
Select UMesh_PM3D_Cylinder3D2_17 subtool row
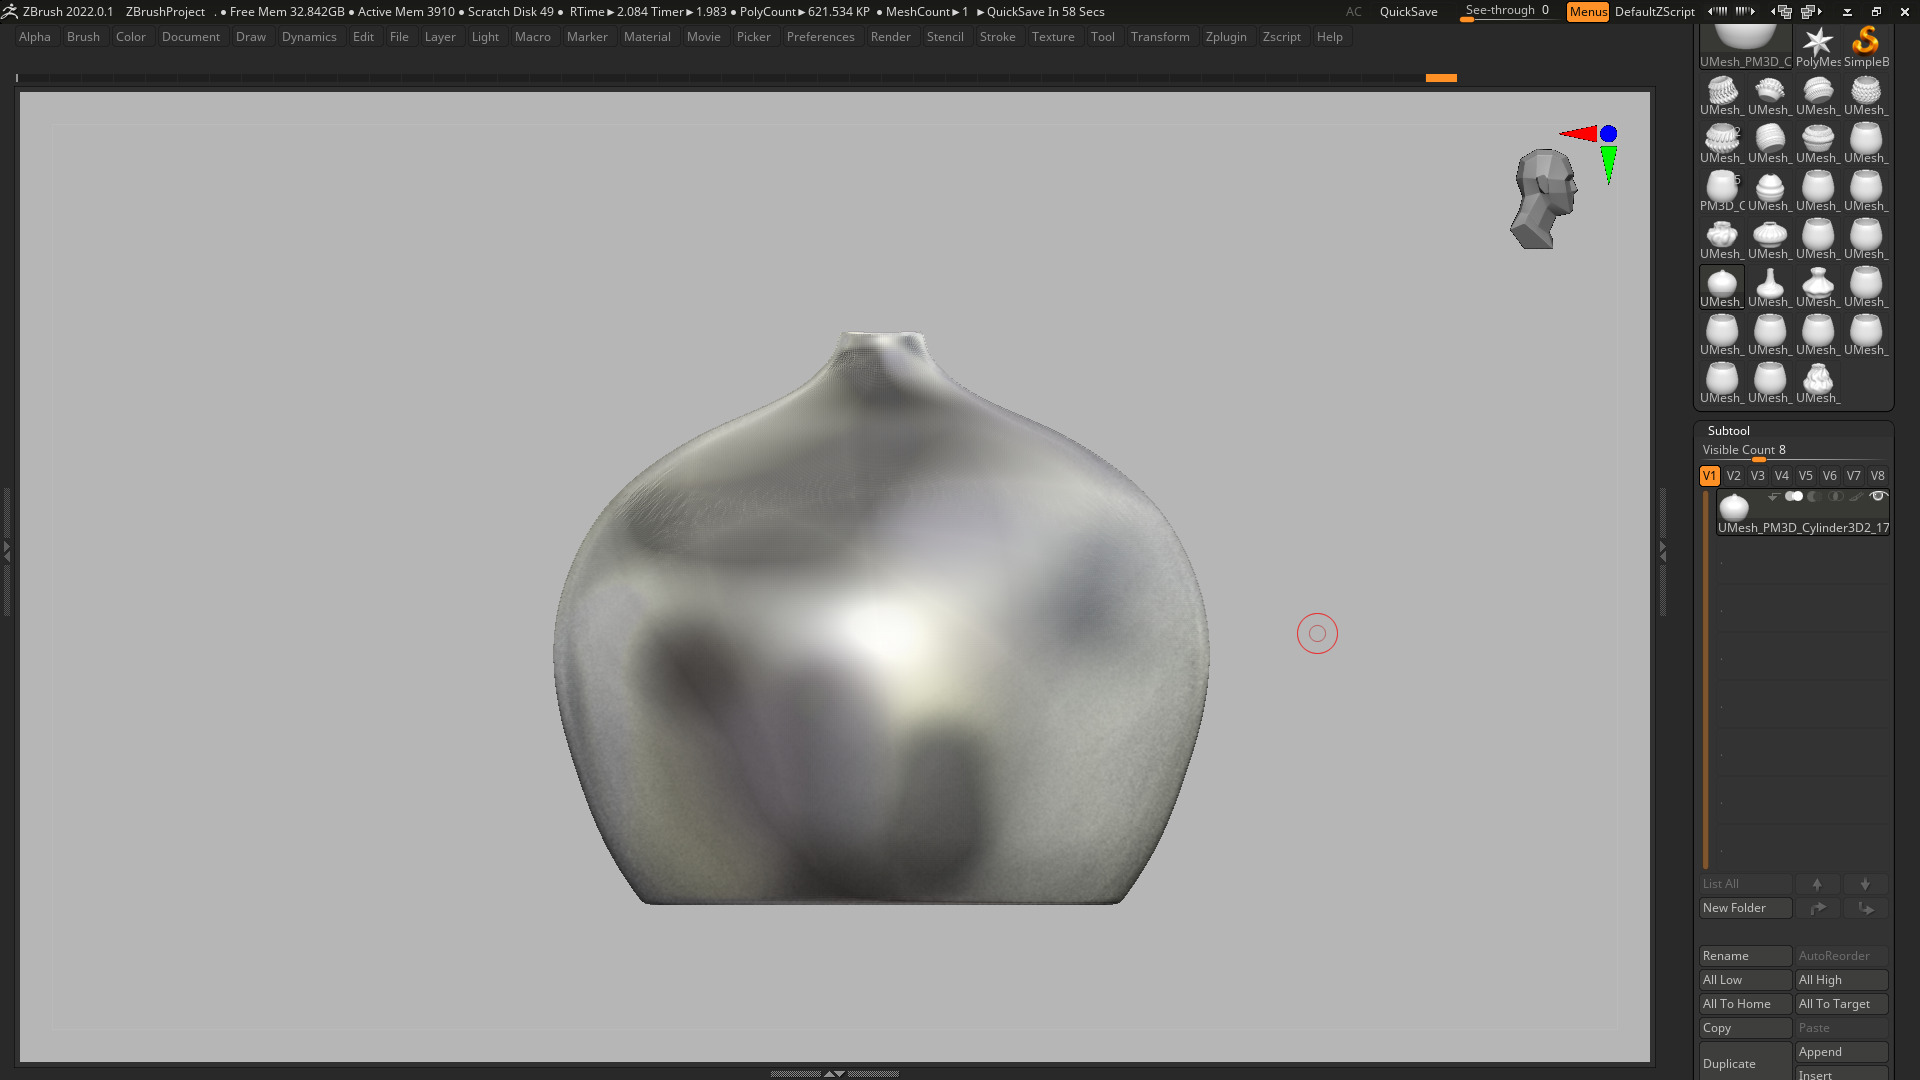1803,512
